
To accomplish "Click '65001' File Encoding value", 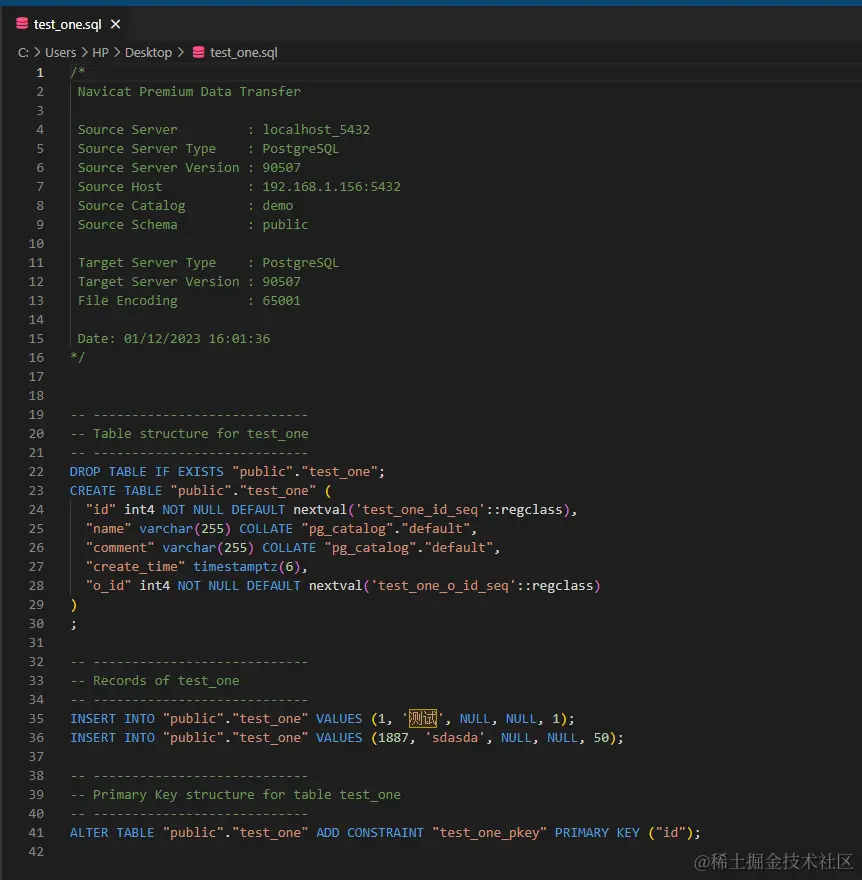I will point(281,301).
